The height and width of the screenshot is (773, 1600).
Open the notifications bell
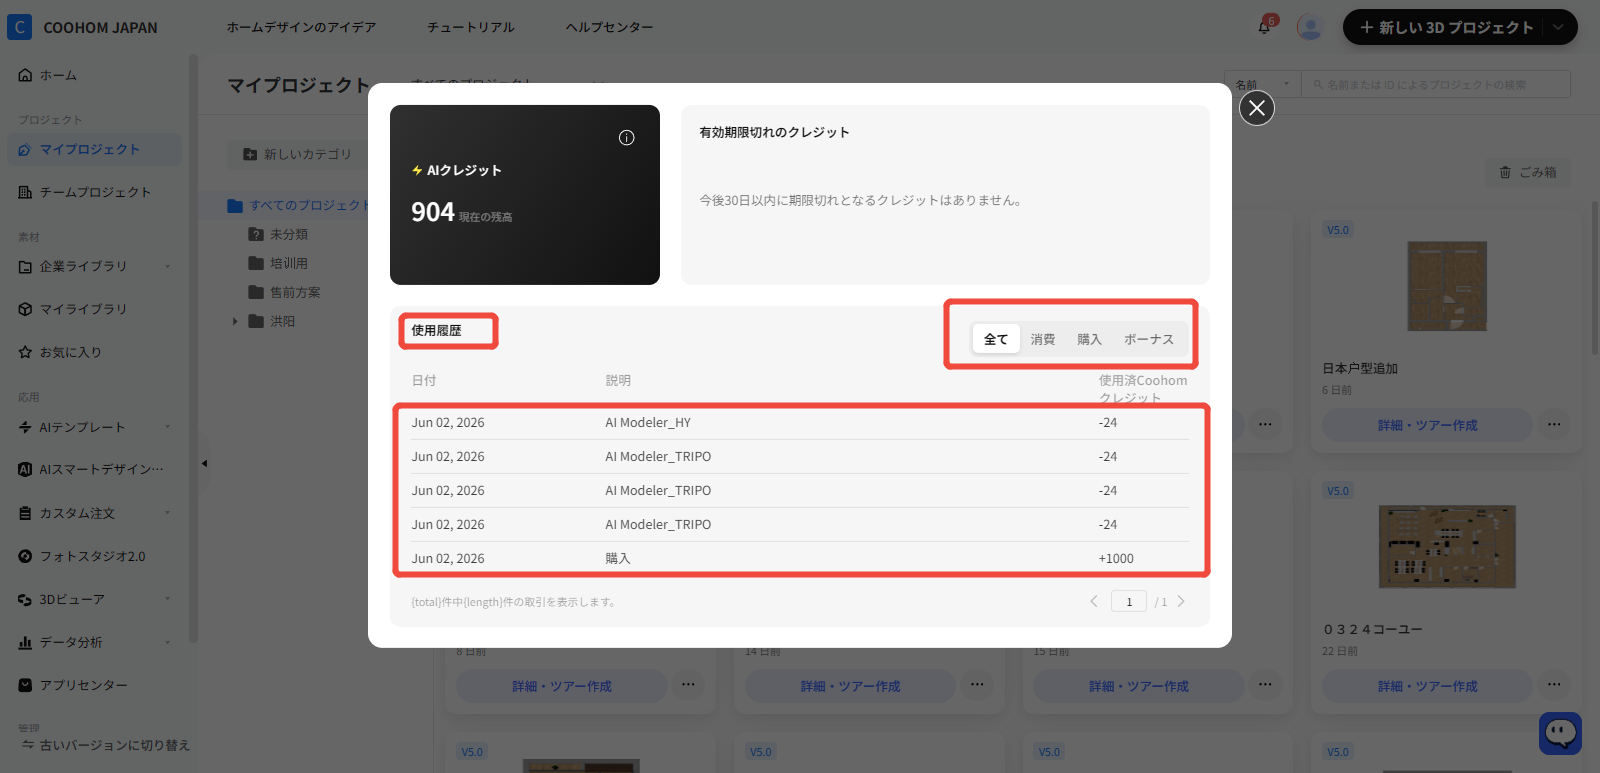(1264, 27)
